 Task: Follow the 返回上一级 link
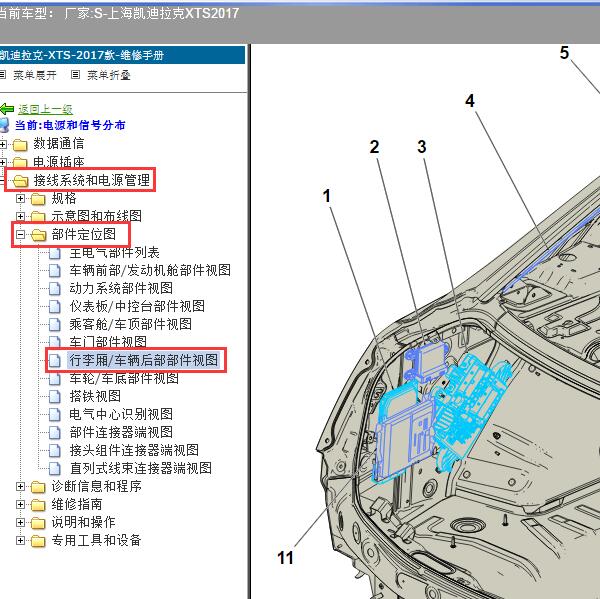coord(45,109)
